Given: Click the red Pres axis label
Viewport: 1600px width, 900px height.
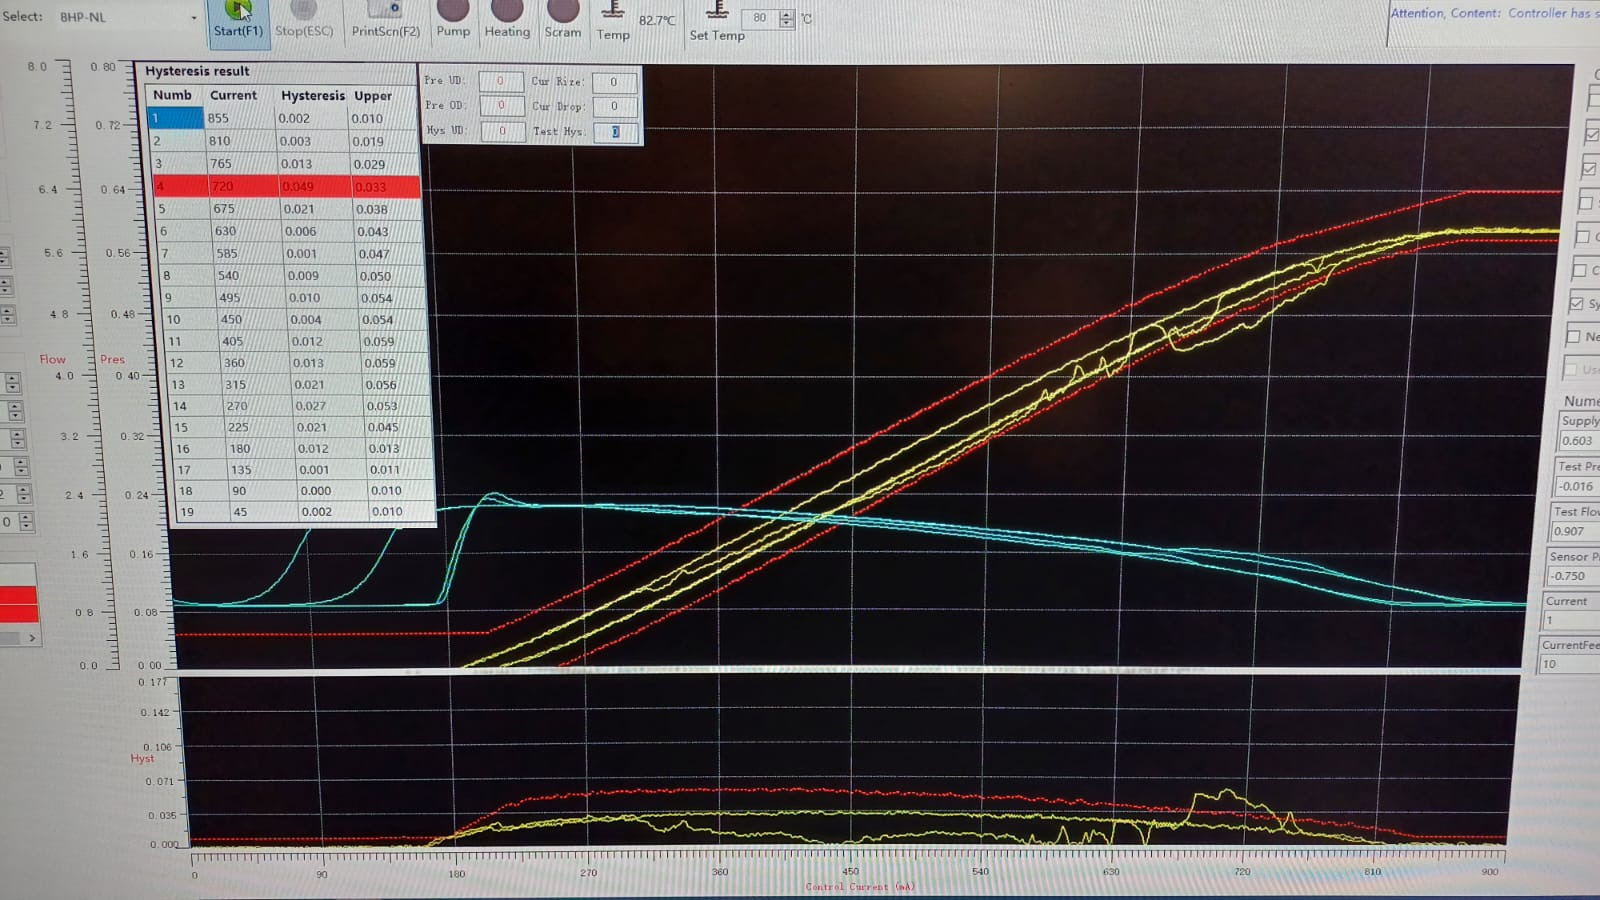Looking at the screenshot, I should pyautogui.click(x=112, y=359).
